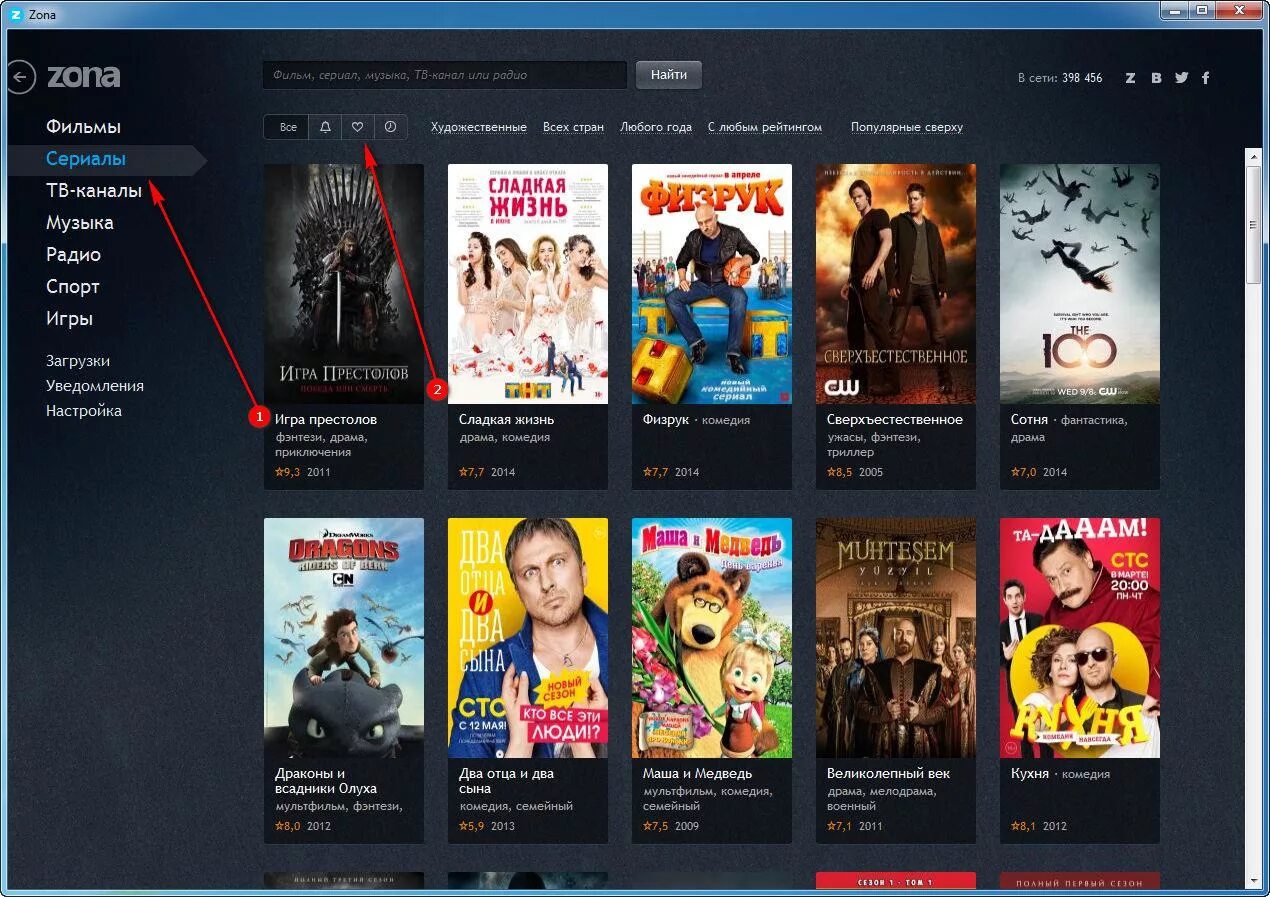The width and height of the screenshot is (1270, 897).
Task: Open Загрузки downloads
Action: click(78, 361)
